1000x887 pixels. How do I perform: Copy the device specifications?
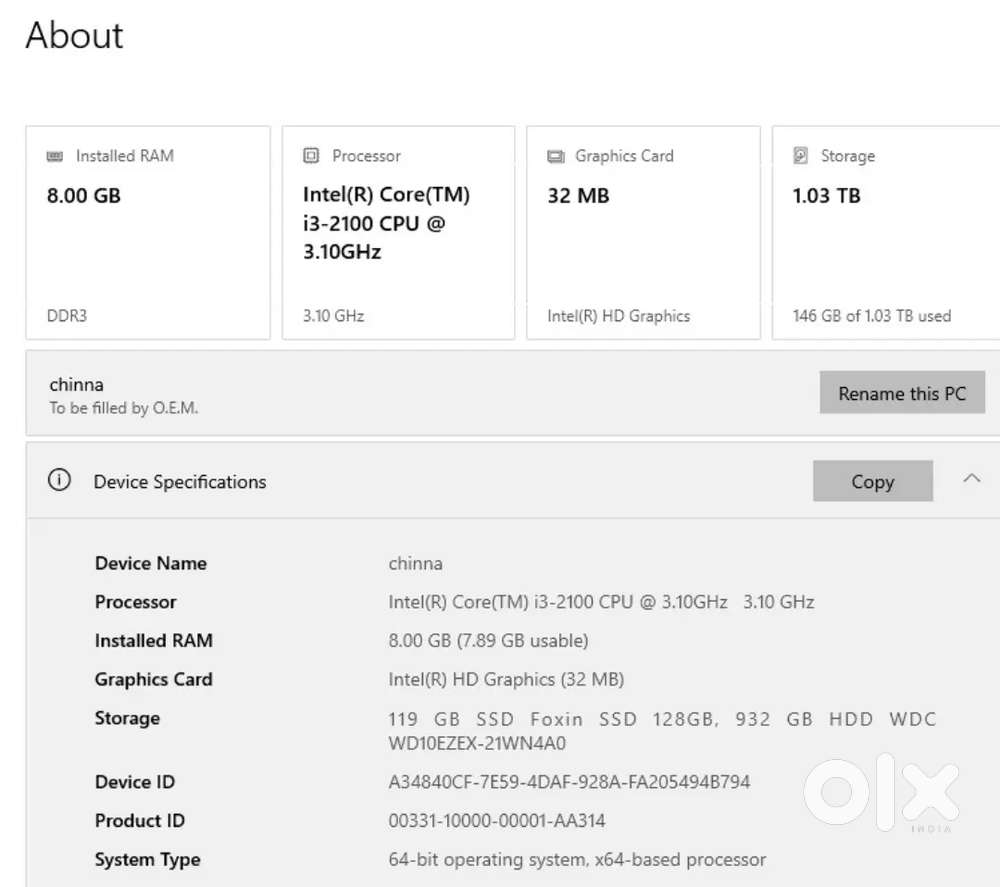[x=872, y=482]
